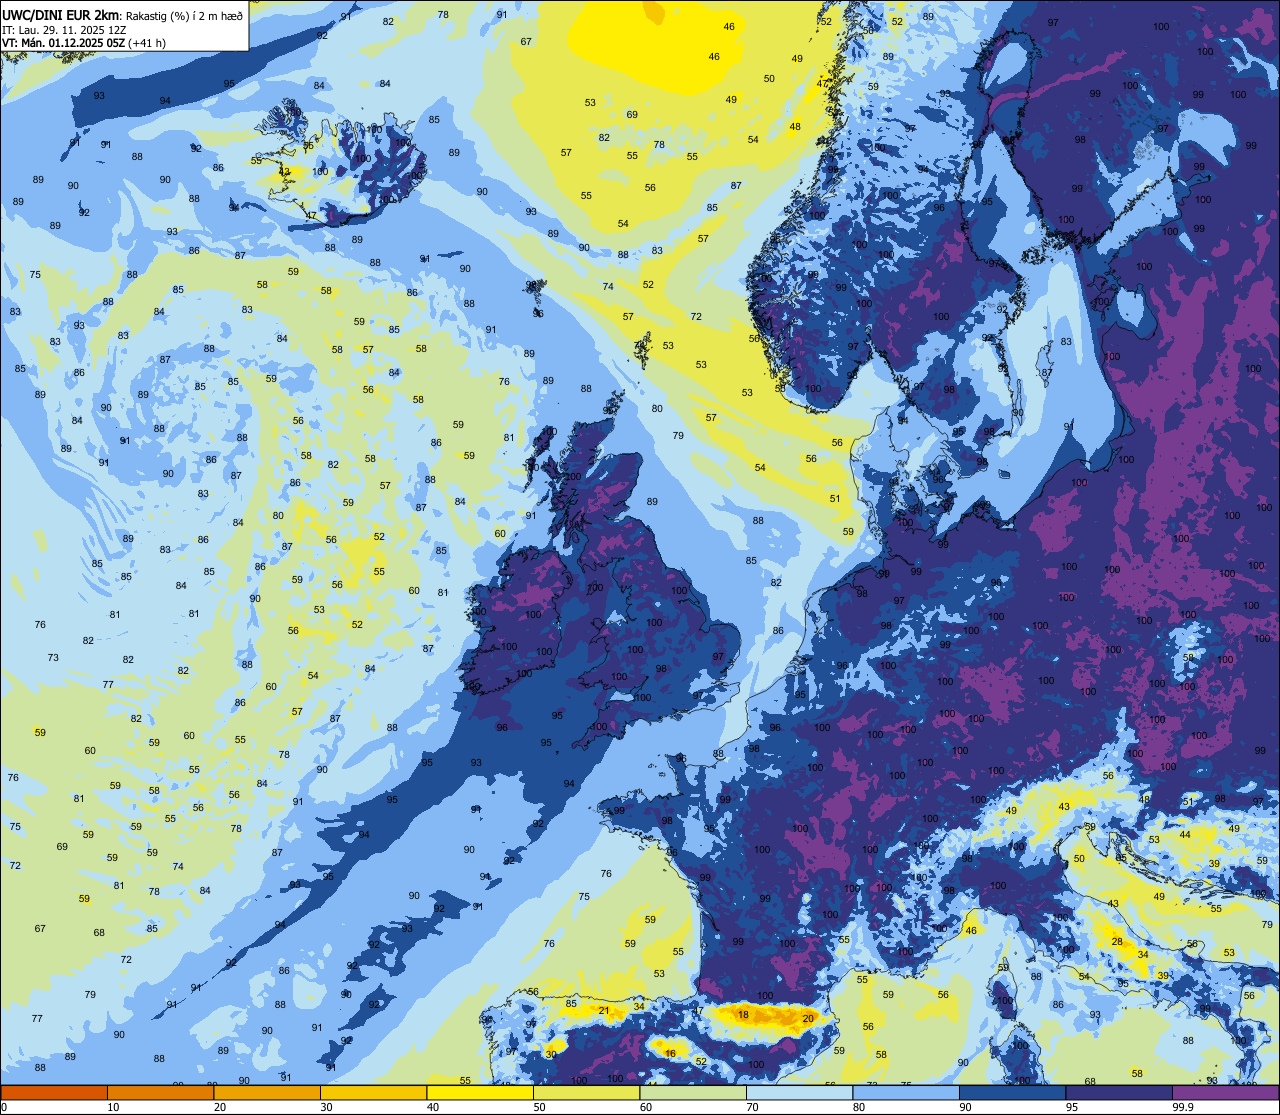Click the humidity value 16 in Spain
Viewport: 1280px width, 1115px height.
[670, 1053]
